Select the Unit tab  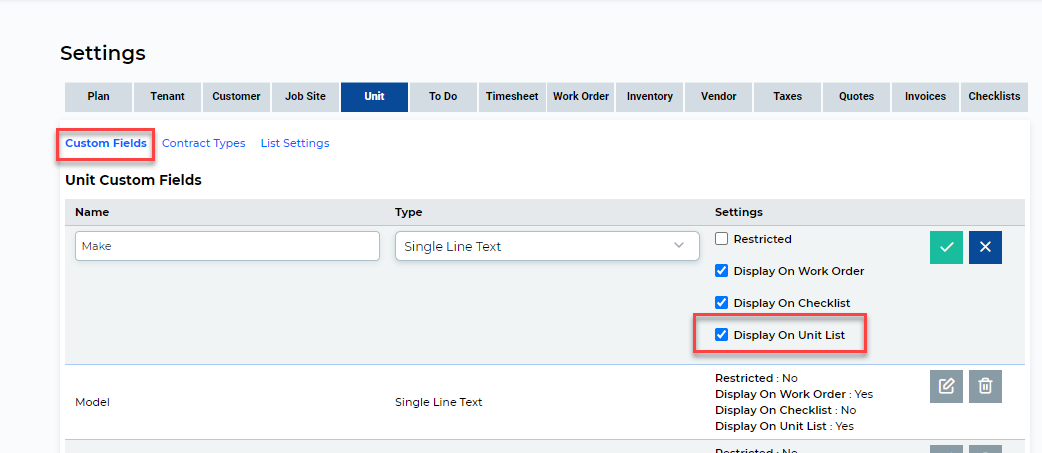point(374,96)
